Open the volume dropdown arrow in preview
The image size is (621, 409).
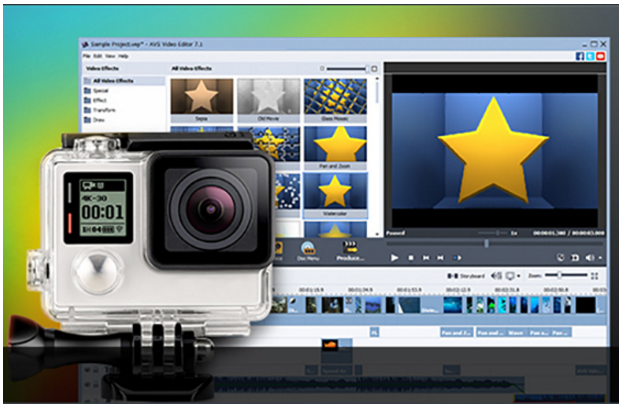coord(600,258)
